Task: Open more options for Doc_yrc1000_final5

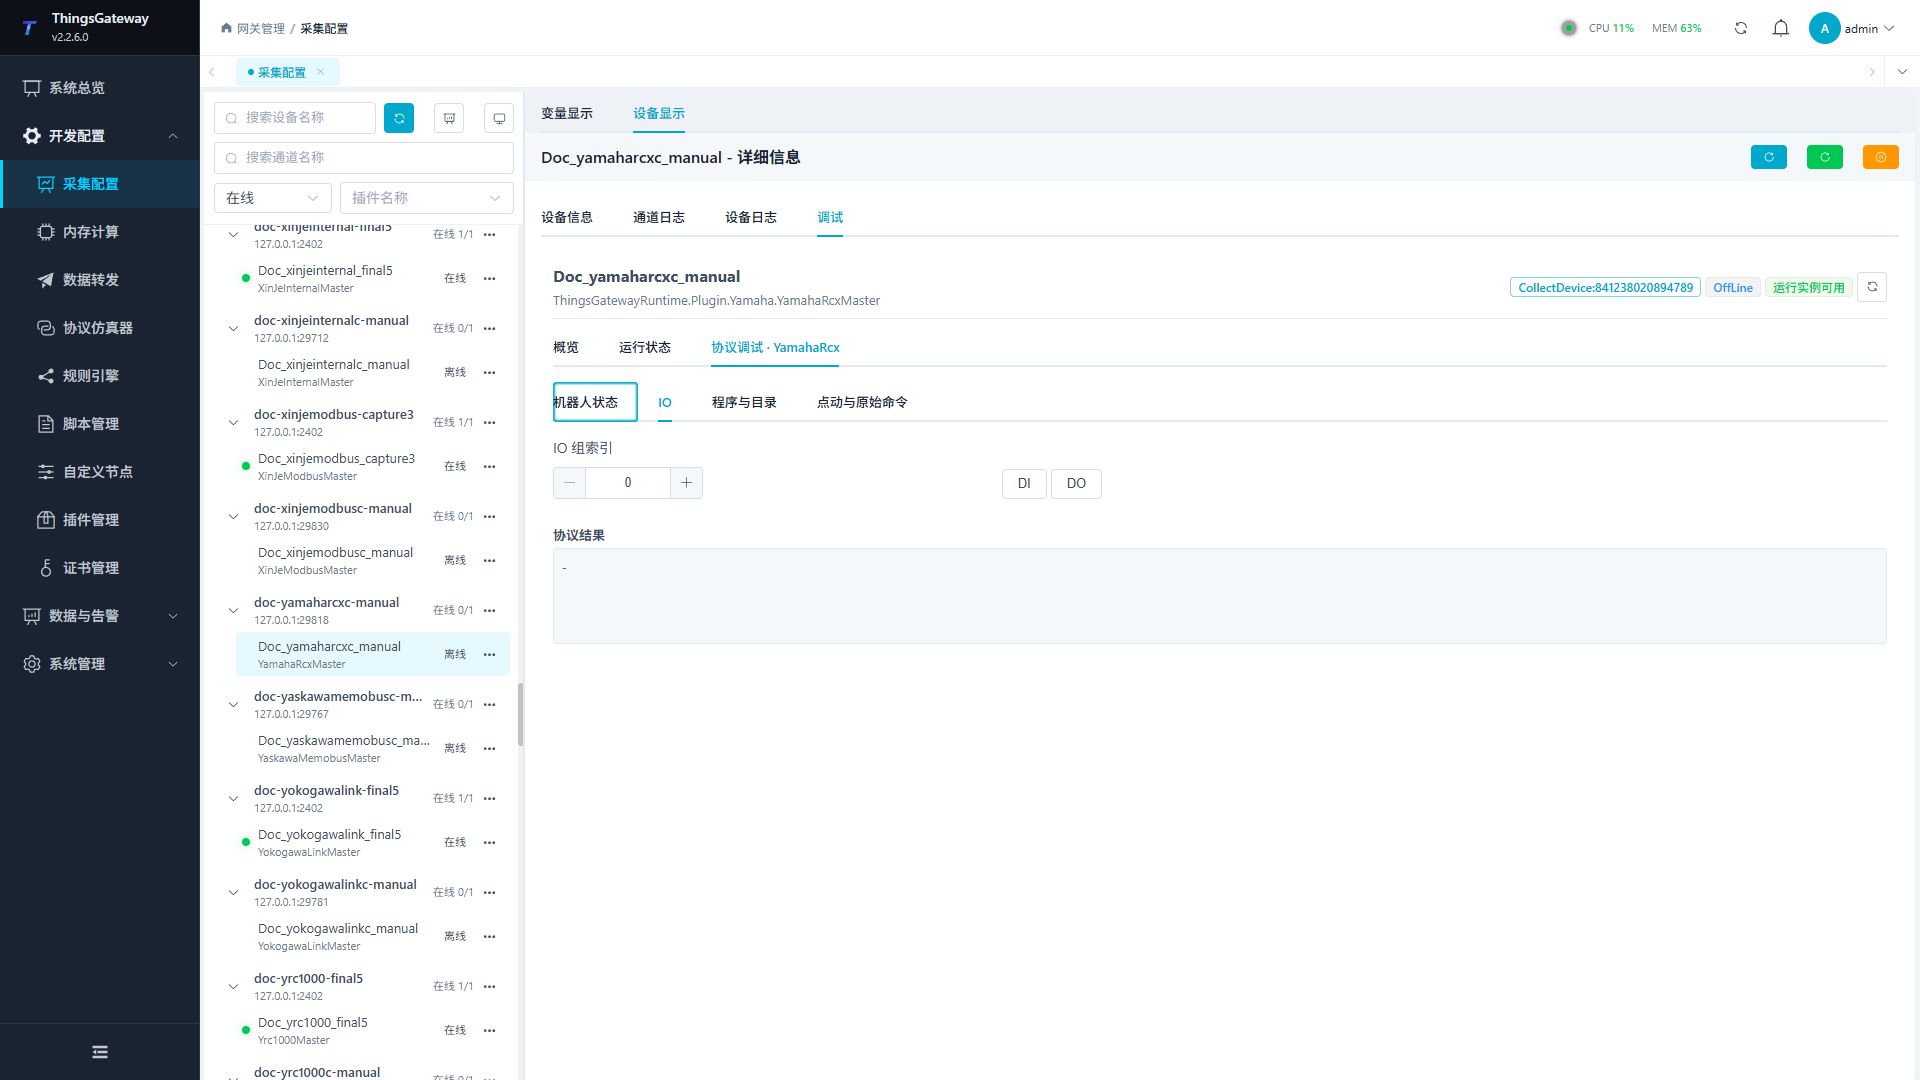Action: [x=490, y=1031]
